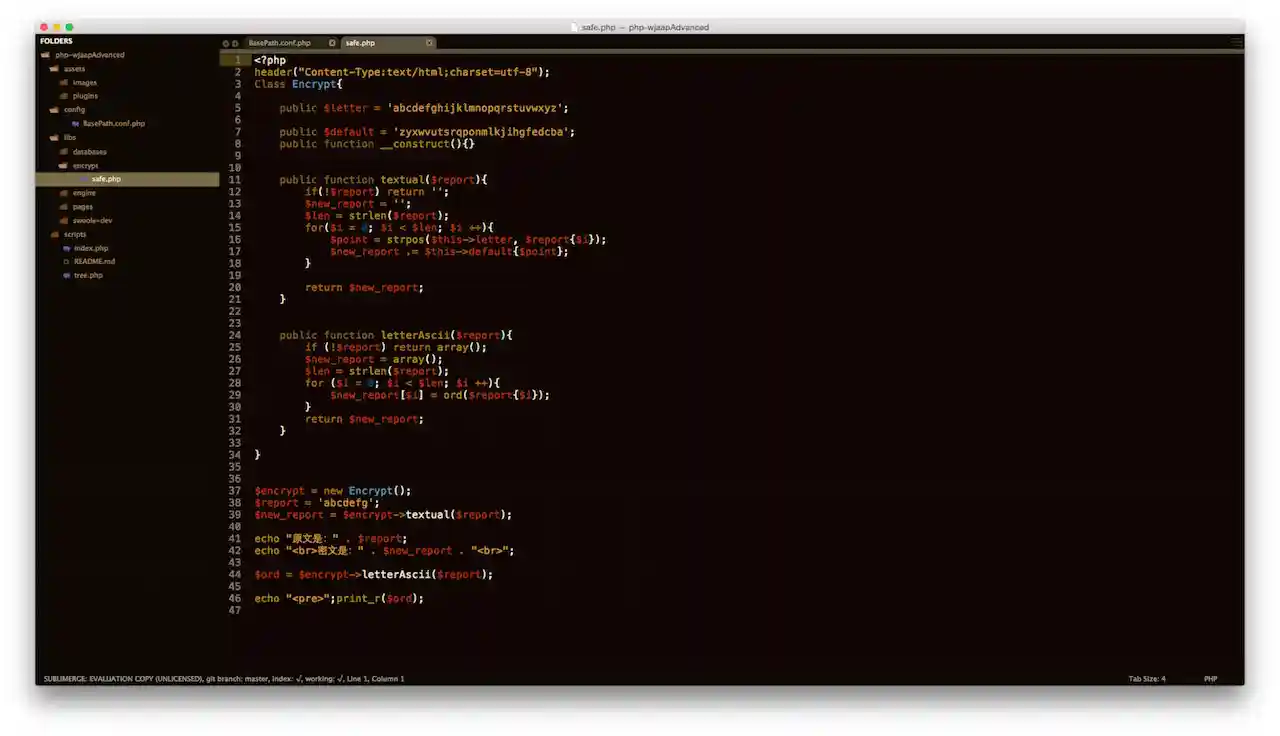This screenshot has height=736, width=1280.
Task: Open the pages folder in sidebar
Action: click(82, 207)
